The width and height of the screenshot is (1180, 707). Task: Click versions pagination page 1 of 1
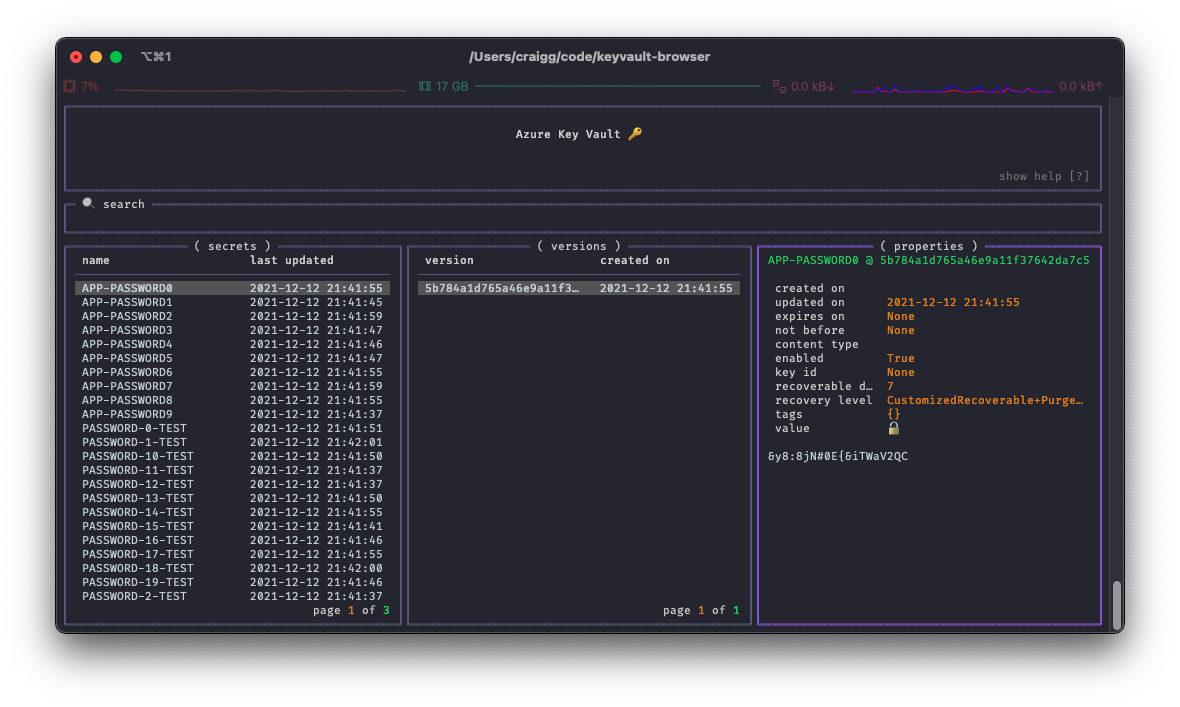click(701, 610)
